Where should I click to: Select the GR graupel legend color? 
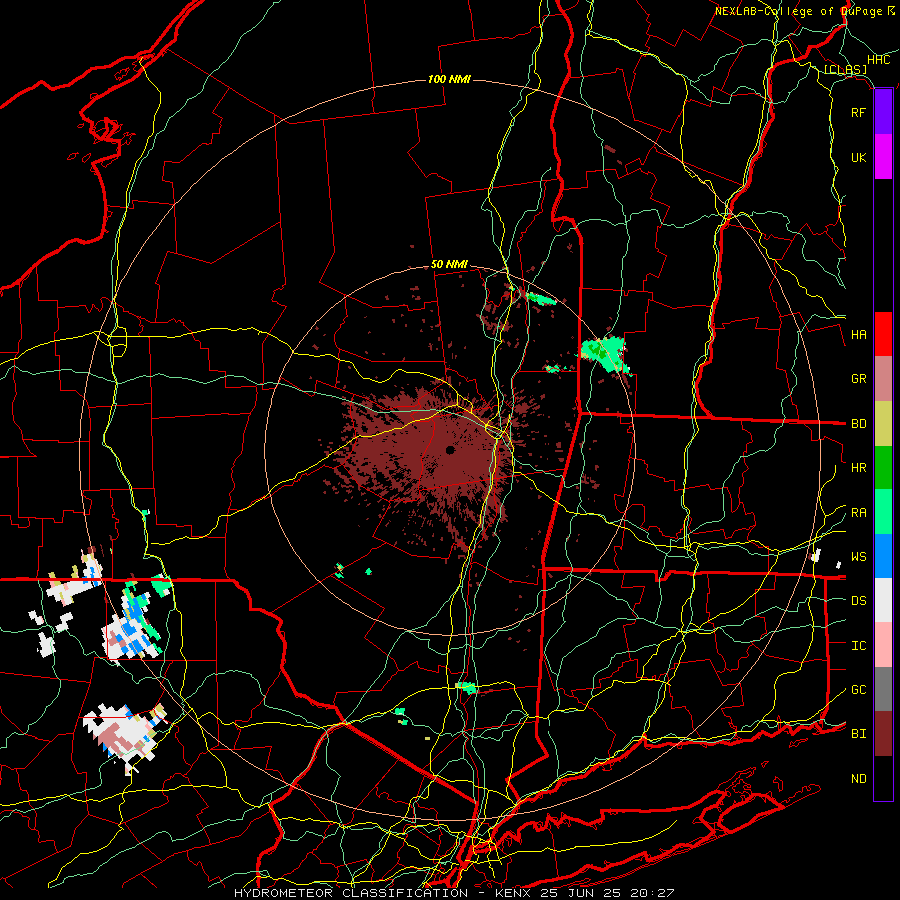point(883,379)
